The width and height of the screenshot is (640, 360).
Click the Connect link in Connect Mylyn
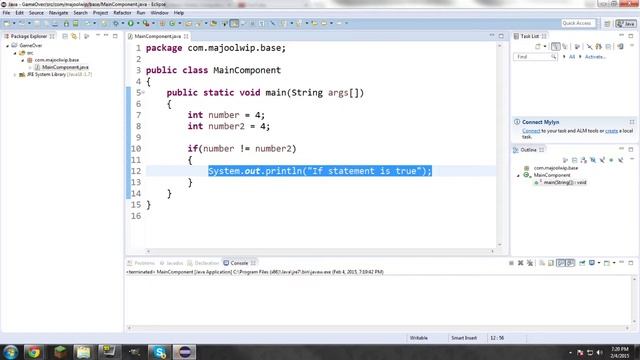pos(531,131)
